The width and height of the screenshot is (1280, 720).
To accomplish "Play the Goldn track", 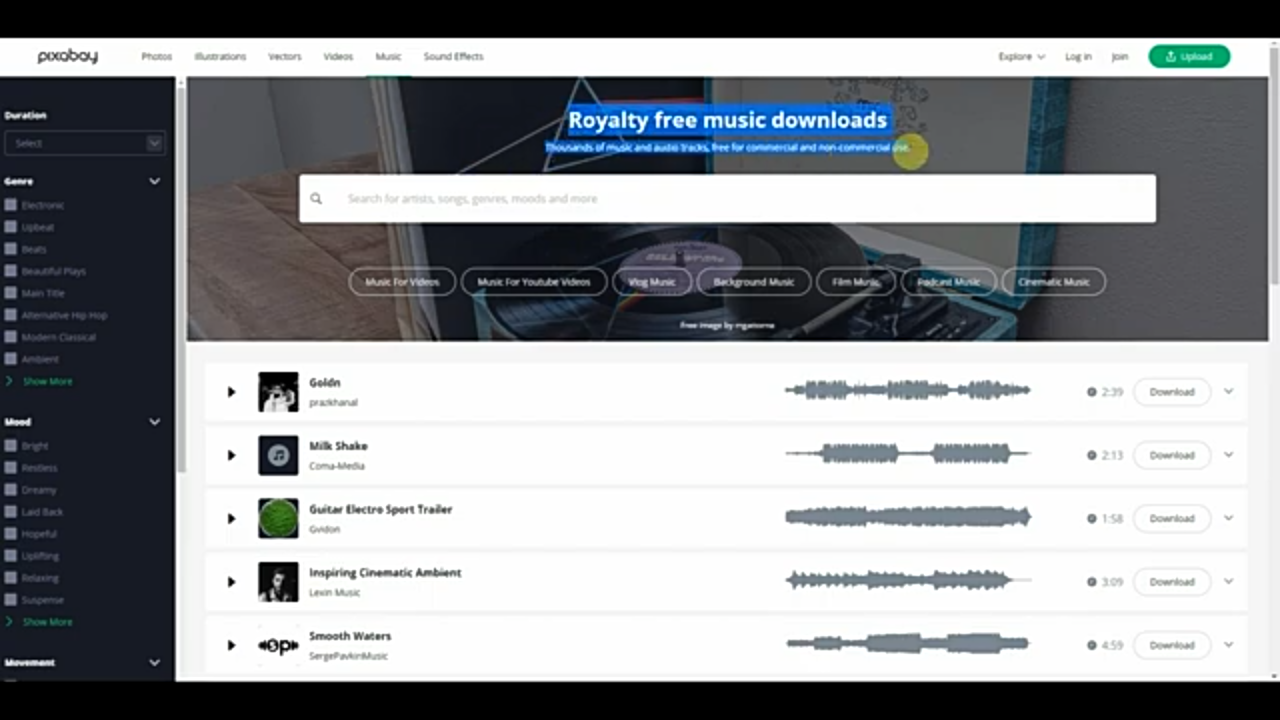I will pos(231,392).
